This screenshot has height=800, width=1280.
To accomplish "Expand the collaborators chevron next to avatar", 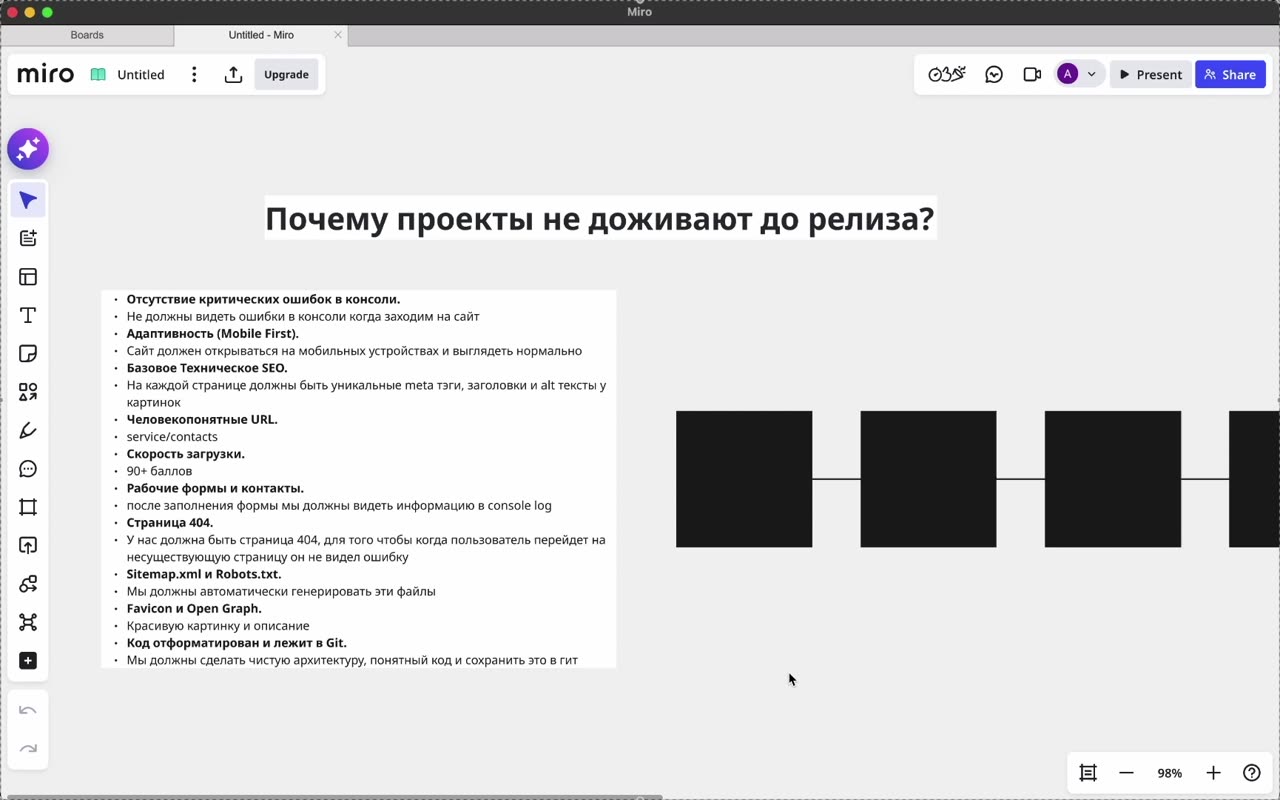I will point(1092,74).
